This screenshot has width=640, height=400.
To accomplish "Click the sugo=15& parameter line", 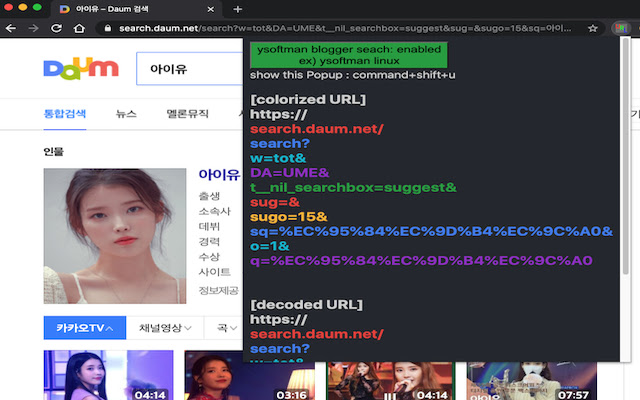I will click(289, 217).
